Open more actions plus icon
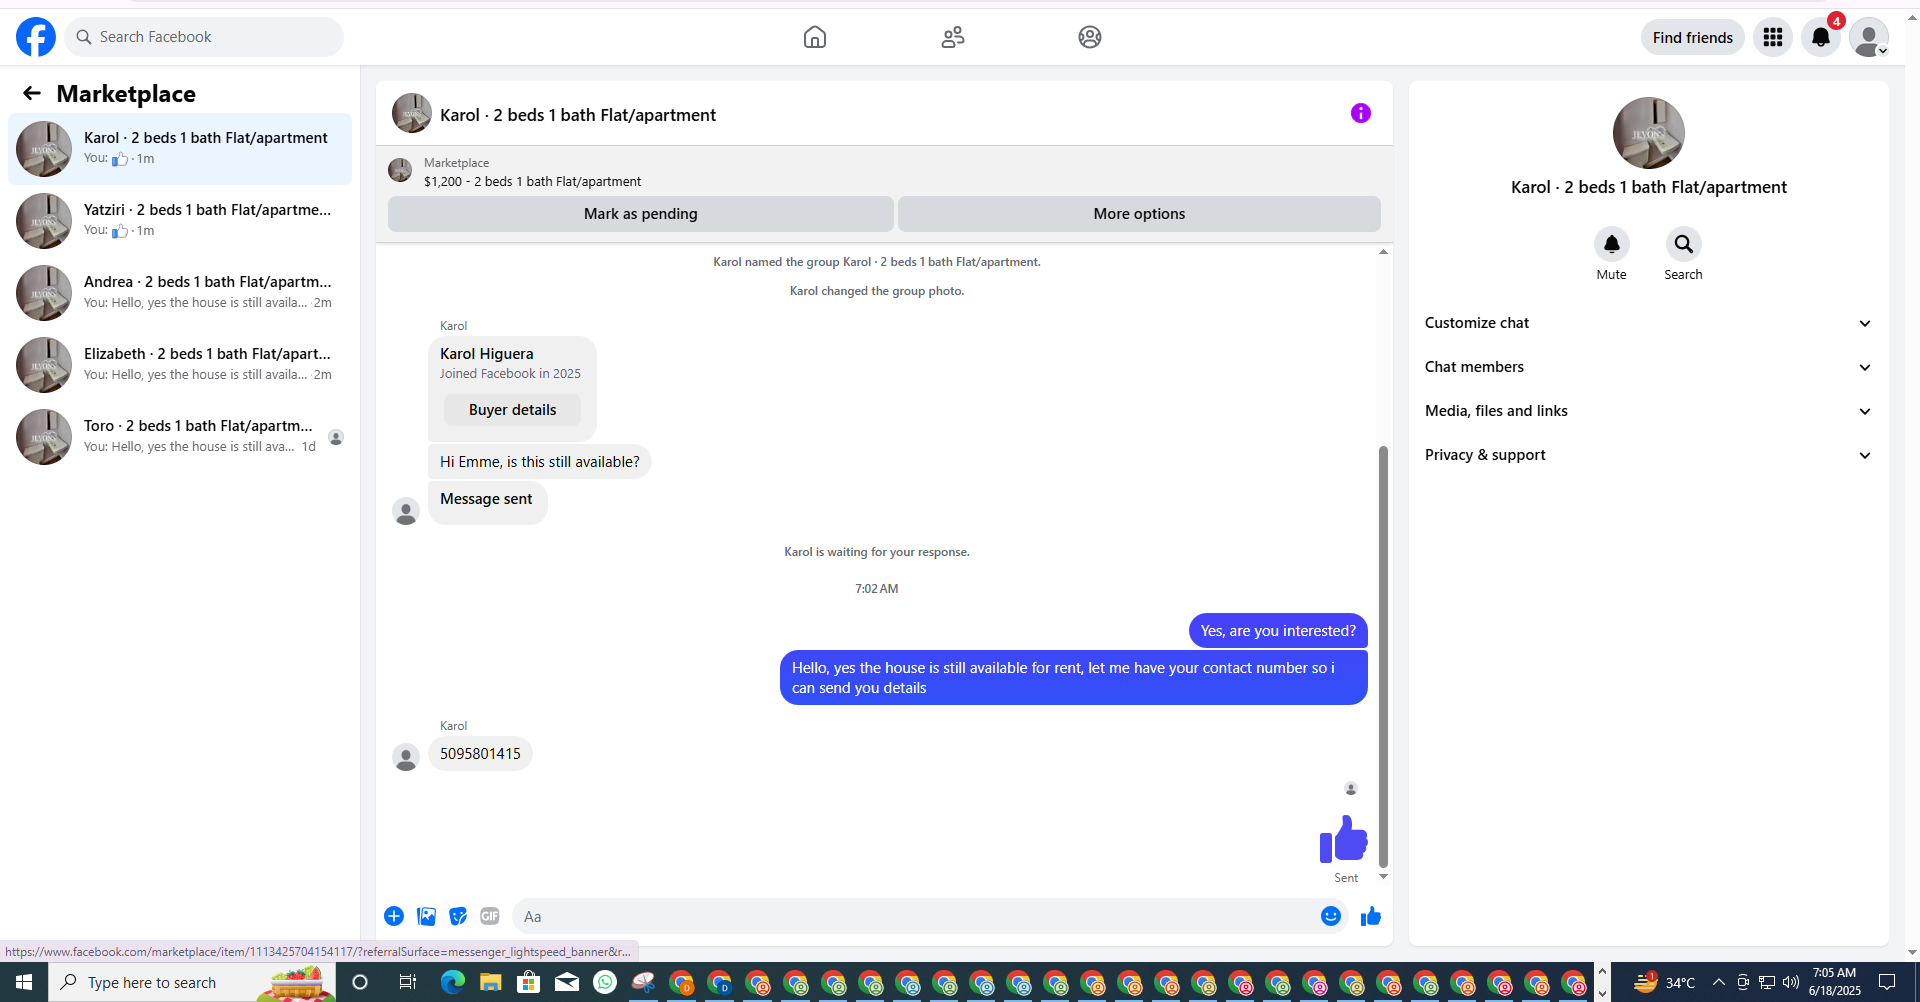Screen dimensions: 1920x1002 (394, 916)
